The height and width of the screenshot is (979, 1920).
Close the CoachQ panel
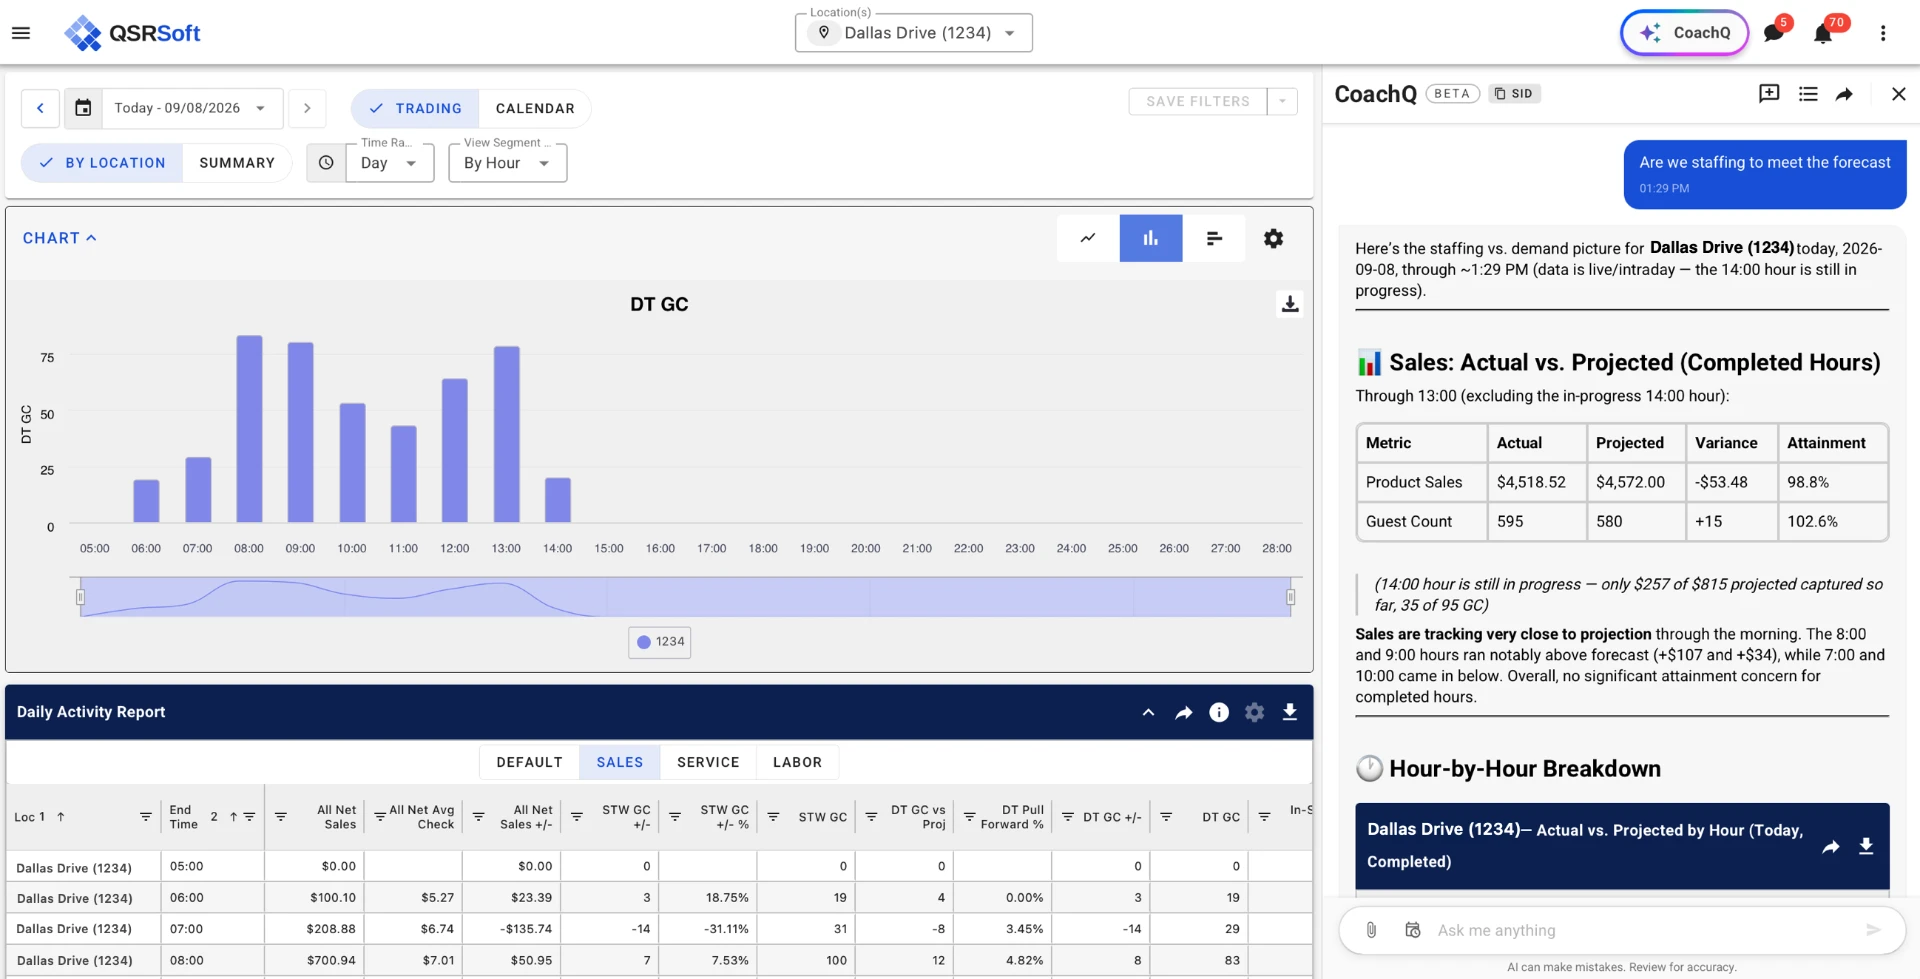[x=1899, y=94]
